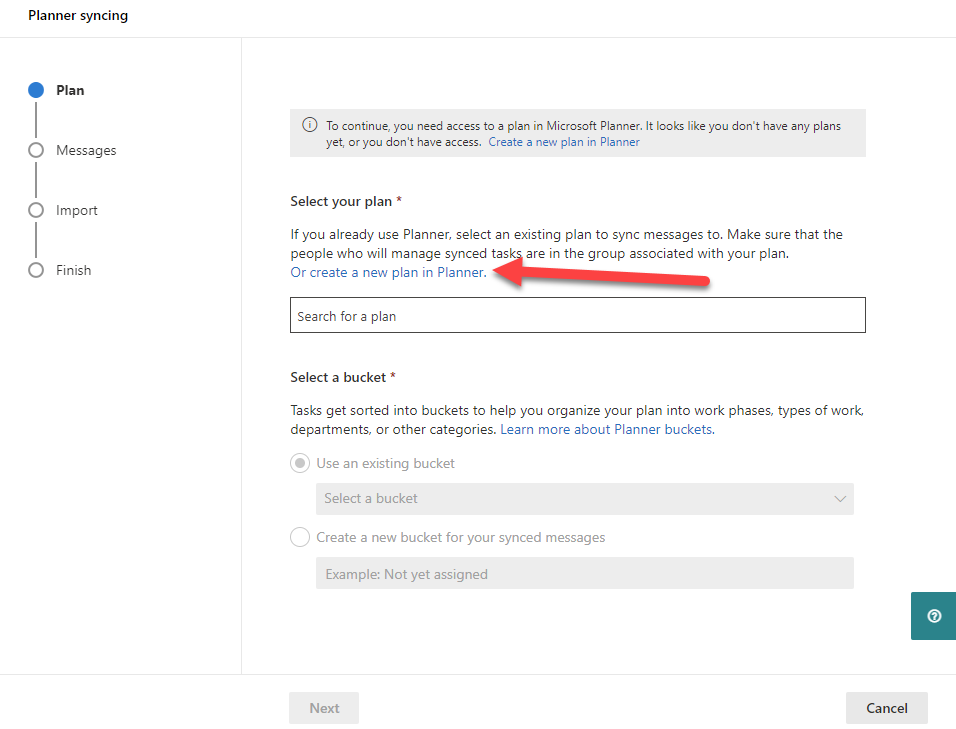
Task: Click the chevron arrow on bucket dropdown
Action: click(840, 499)
